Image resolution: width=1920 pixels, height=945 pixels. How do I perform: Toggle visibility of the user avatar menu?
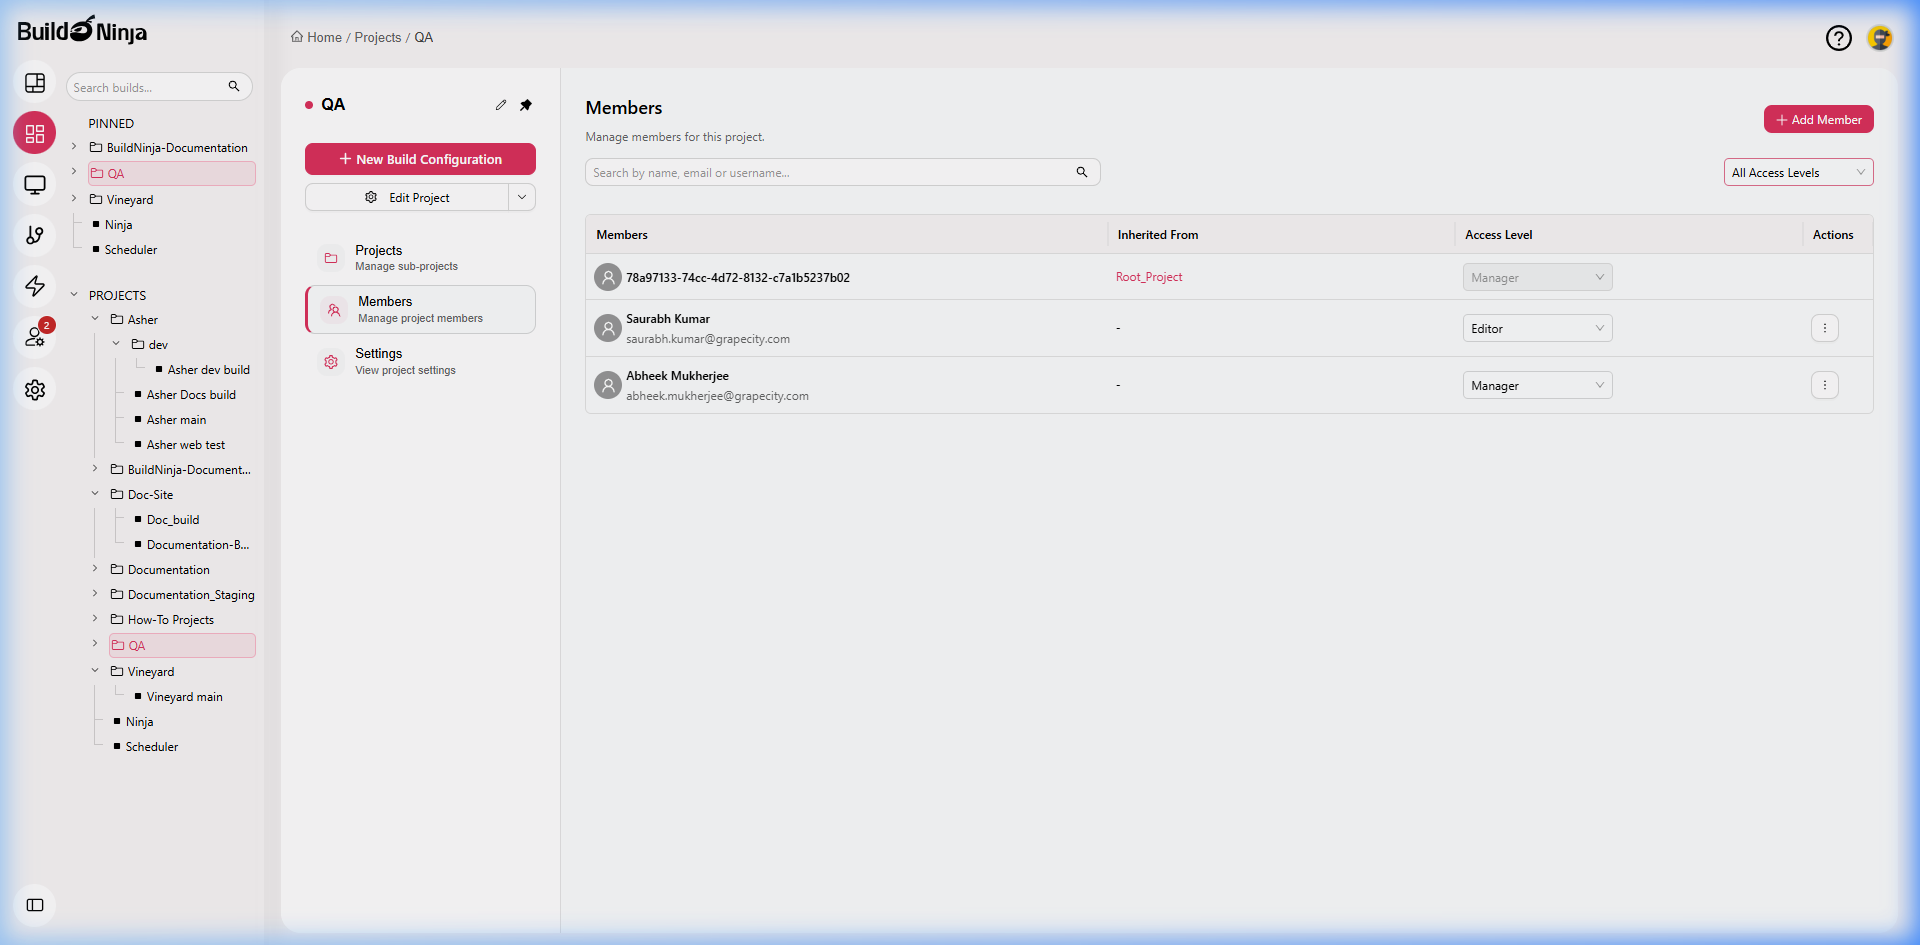(x=1880, y=38)
